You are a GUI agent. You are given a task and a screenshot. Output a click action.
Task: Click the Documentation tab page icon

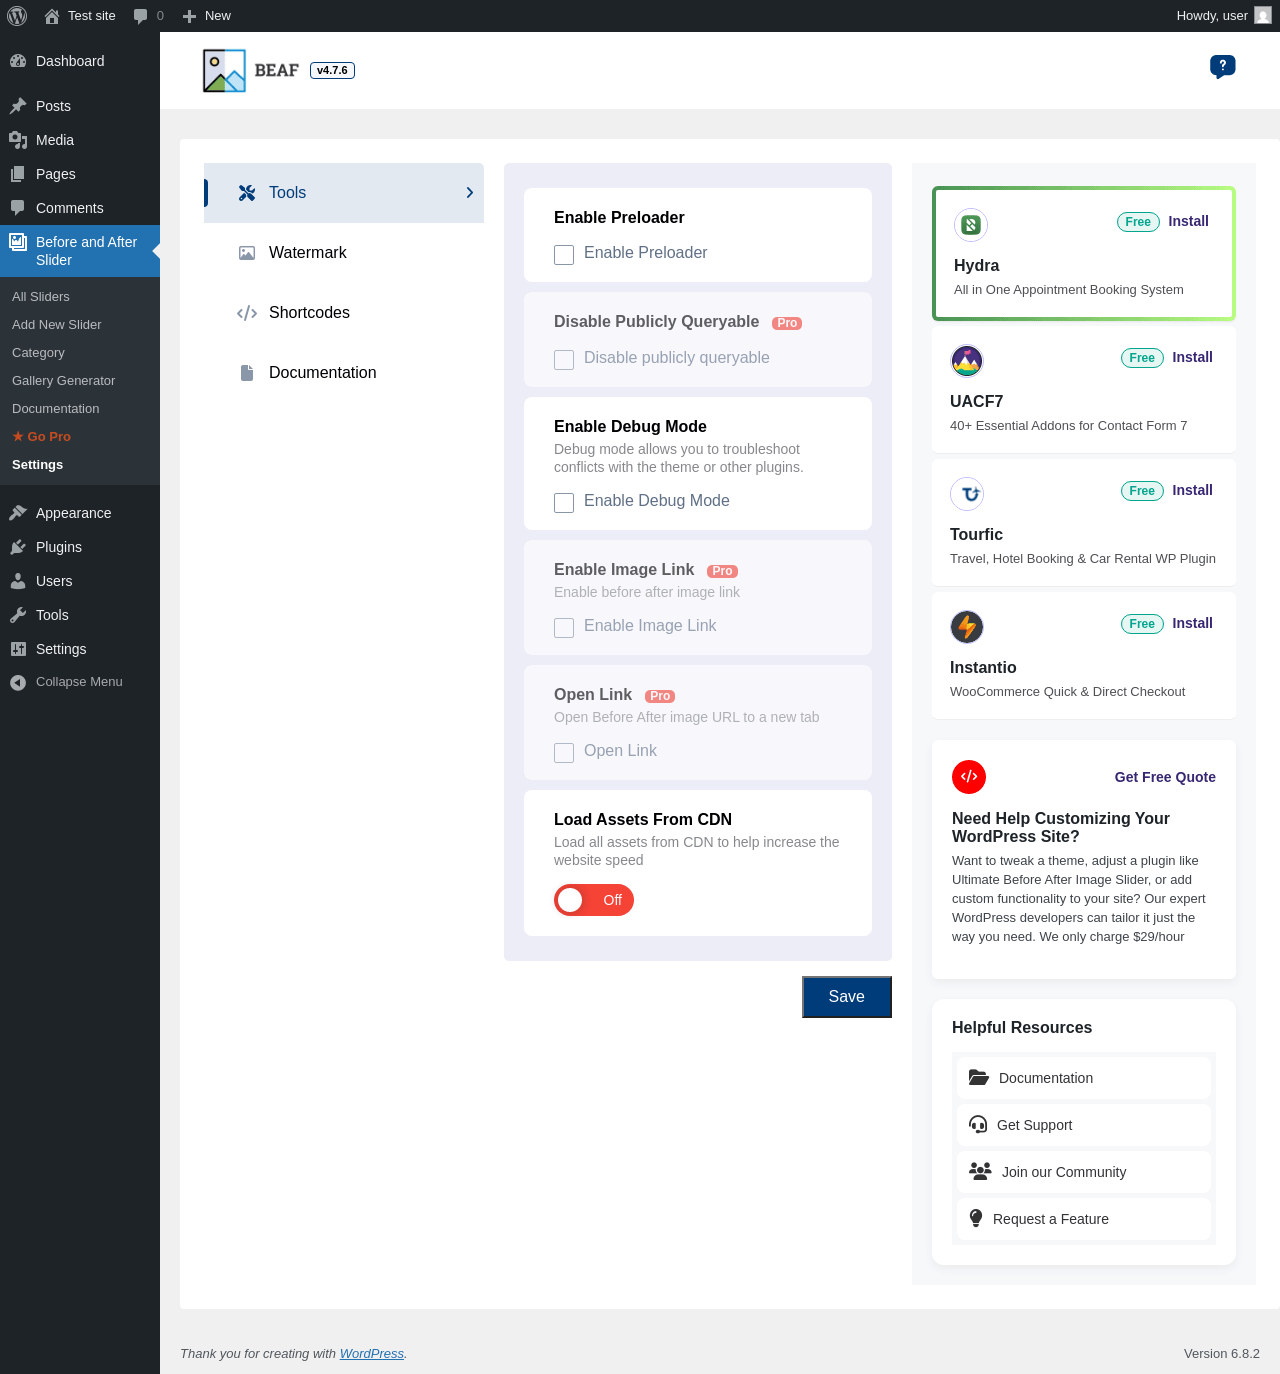(247, 373)
